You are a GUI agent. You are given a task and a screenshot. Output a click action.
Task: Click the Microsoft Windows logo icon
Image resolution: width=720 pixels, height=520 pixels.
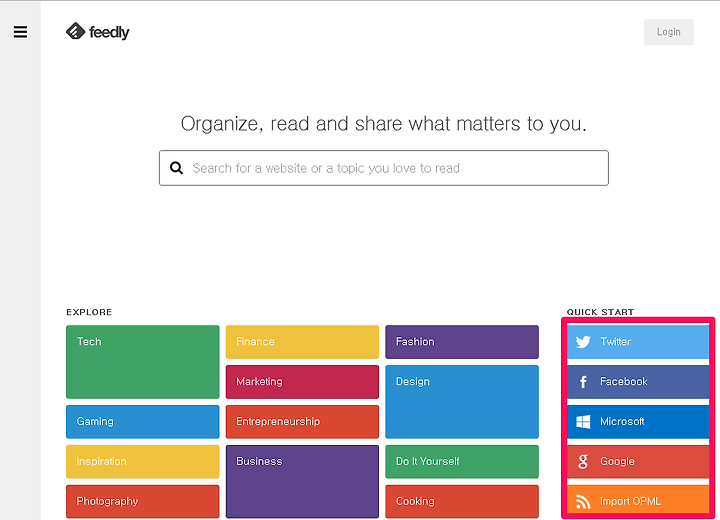pos(583,422)
